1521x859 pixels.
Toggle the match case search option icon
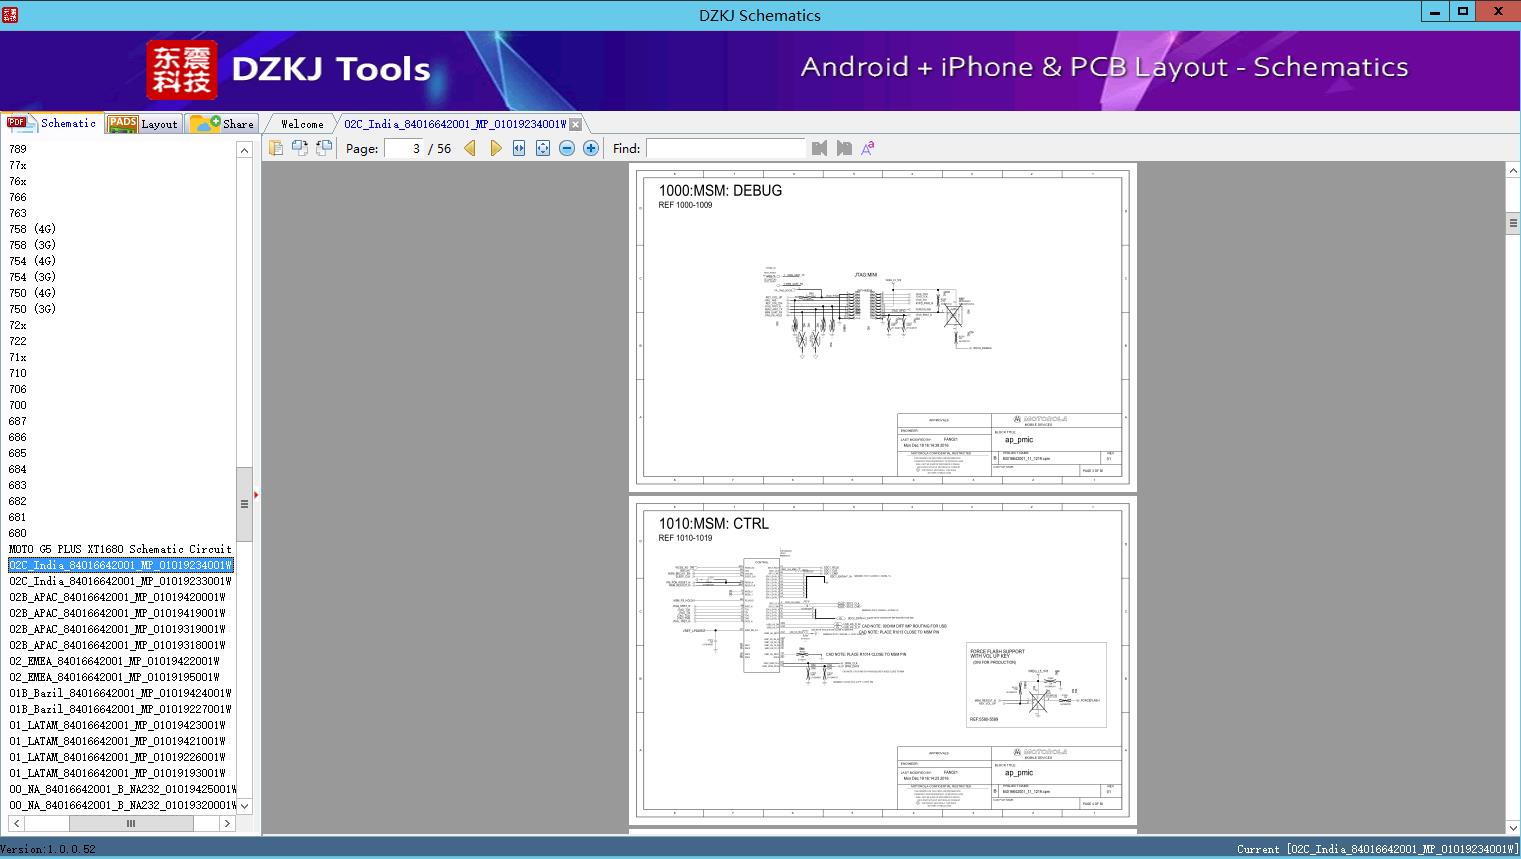tap(868, 148)
